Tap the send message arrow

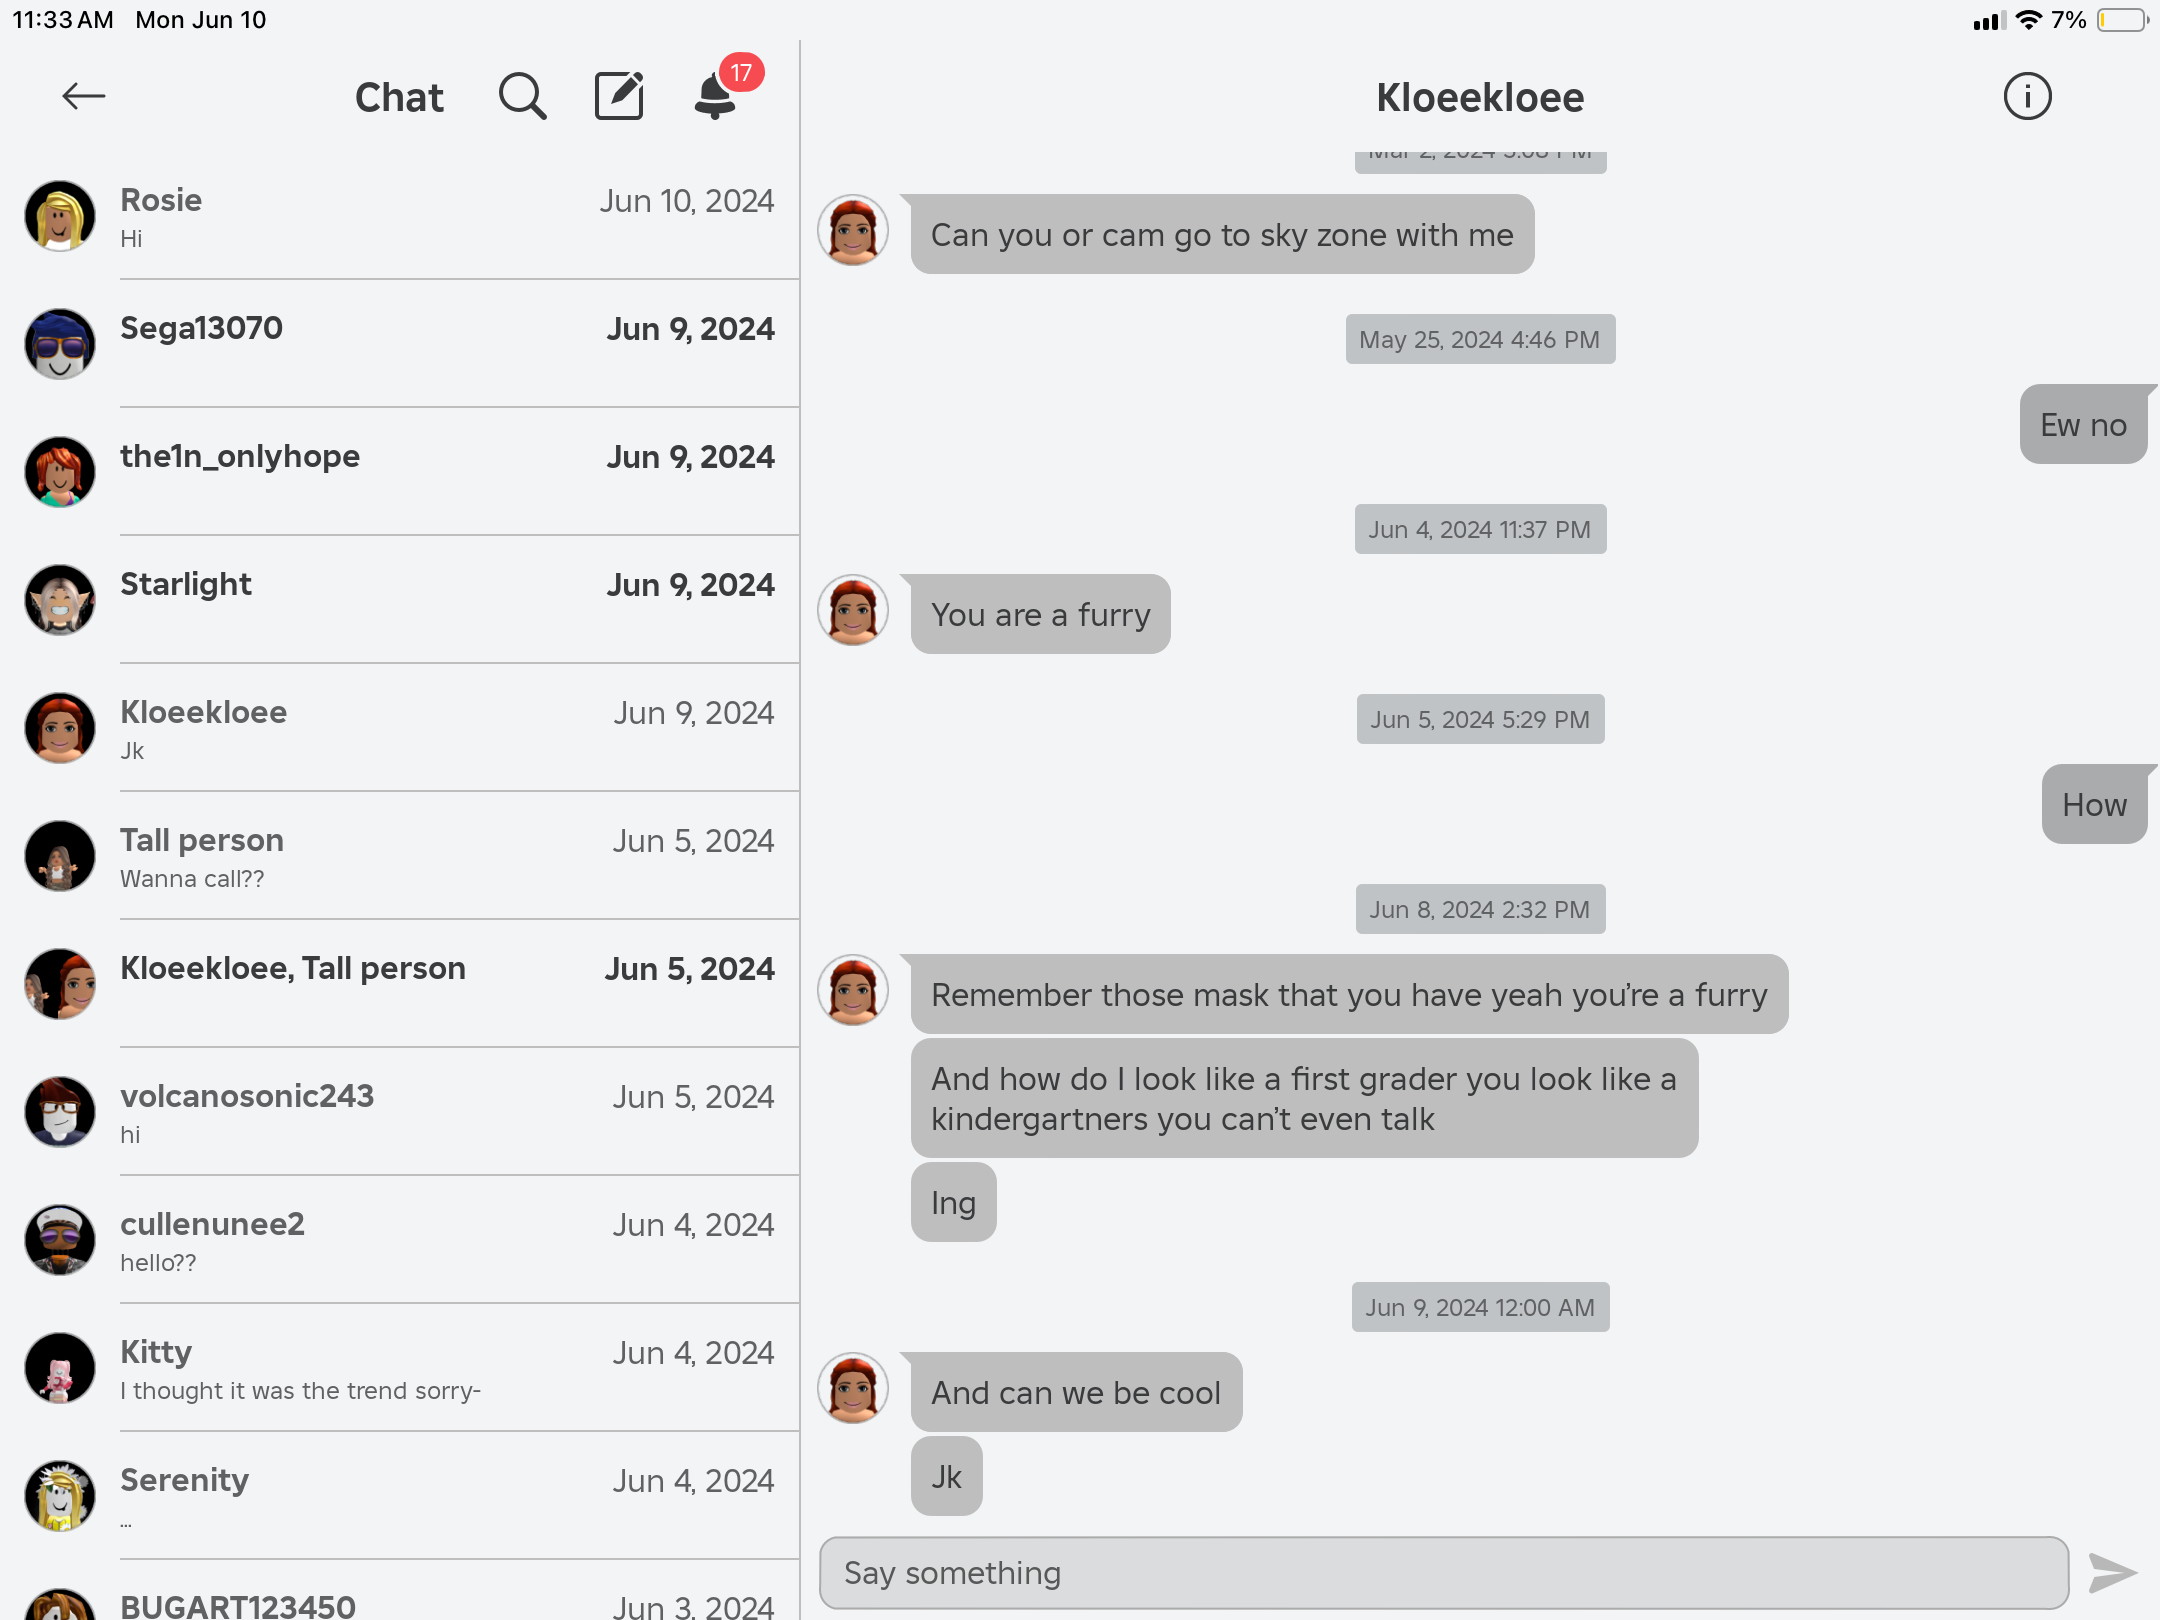pos(2112,1573)
